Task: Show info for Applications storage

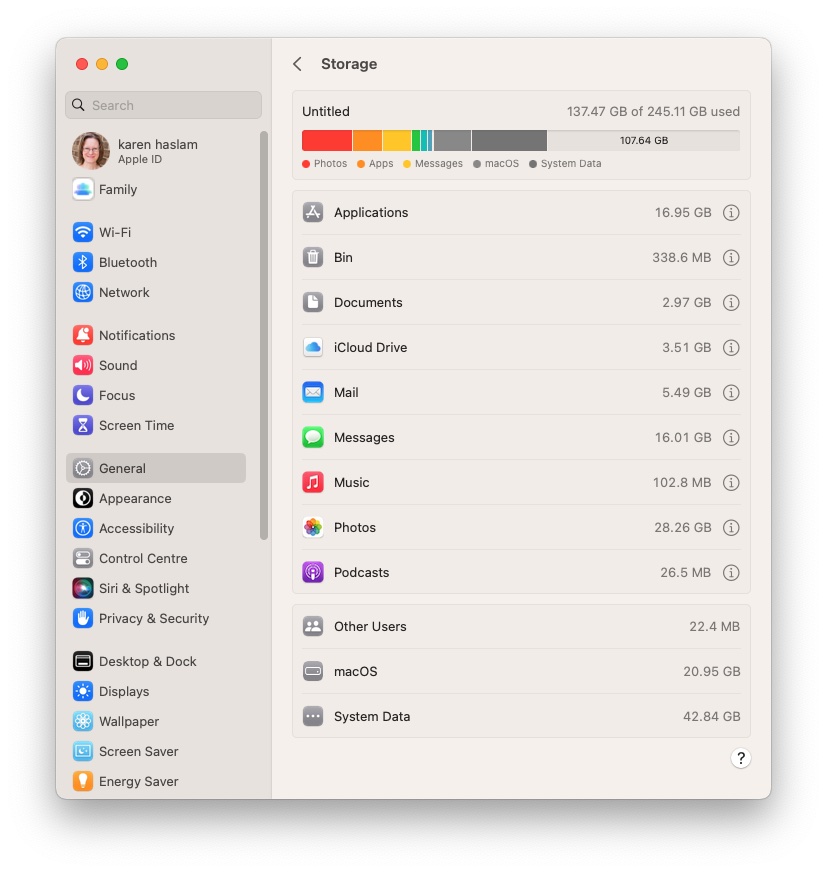Action: pyautogui.click(x=731, y=213)
